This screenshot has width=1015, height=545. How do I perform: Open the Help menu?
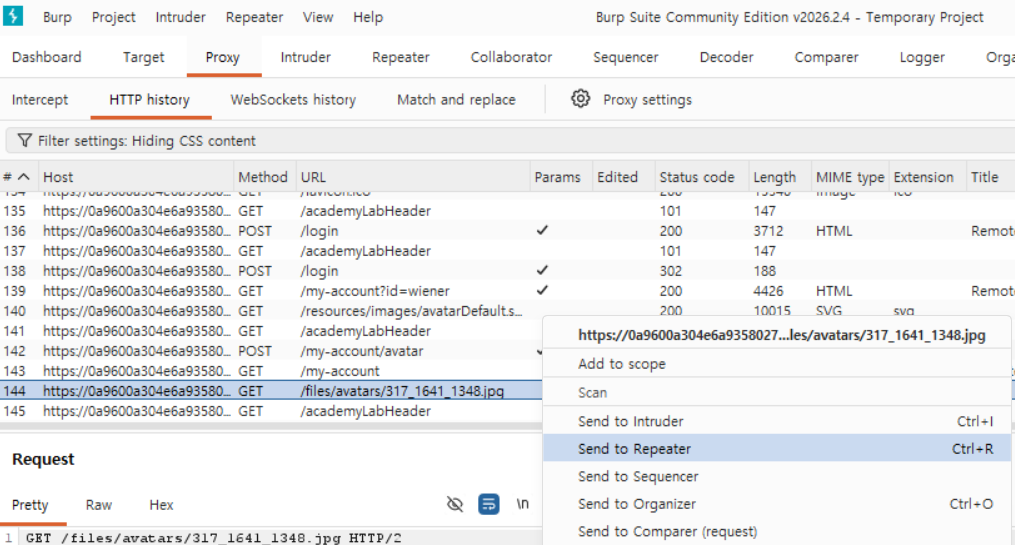coord(368,17)
